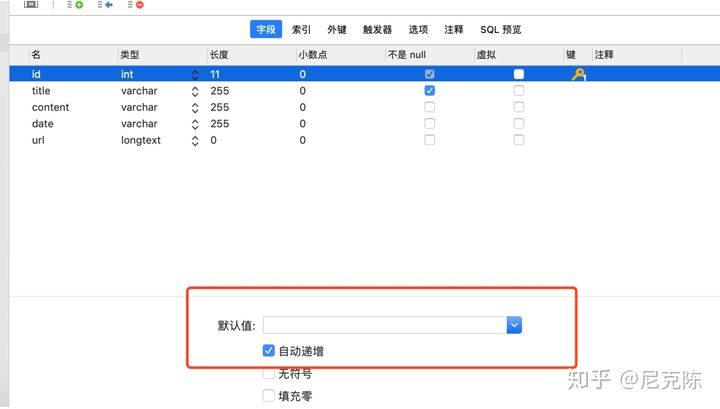Click length 0 in url row
This screenshot has width=720, height=409.
click(x=214, y=140)
